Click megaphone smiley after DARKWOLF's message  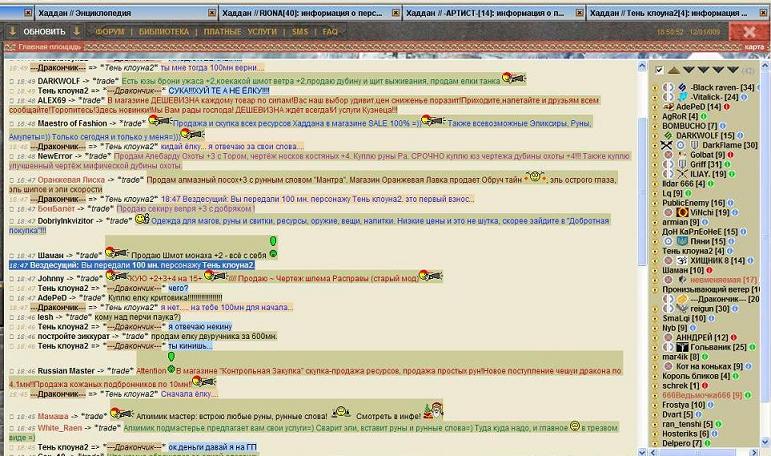(x=514, y=78)
